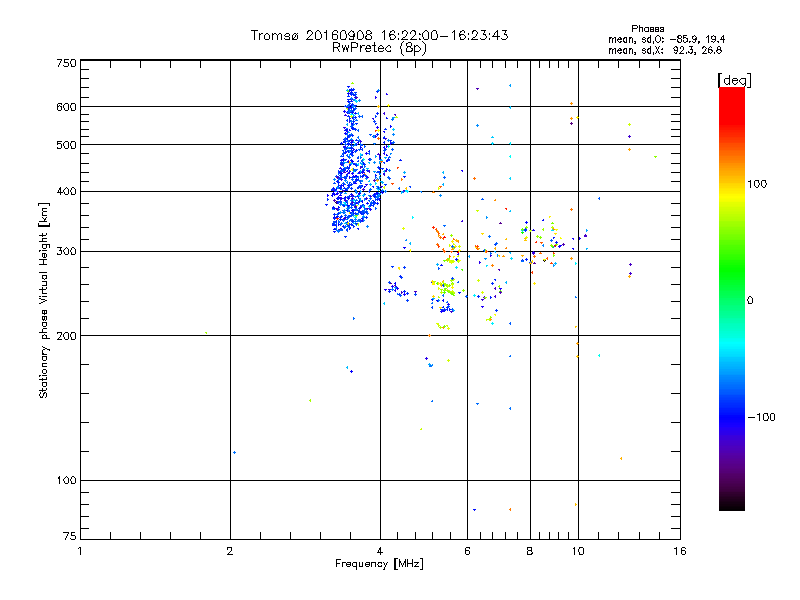
Task: Click the frequency axis tick "1"
Action: 80,551
